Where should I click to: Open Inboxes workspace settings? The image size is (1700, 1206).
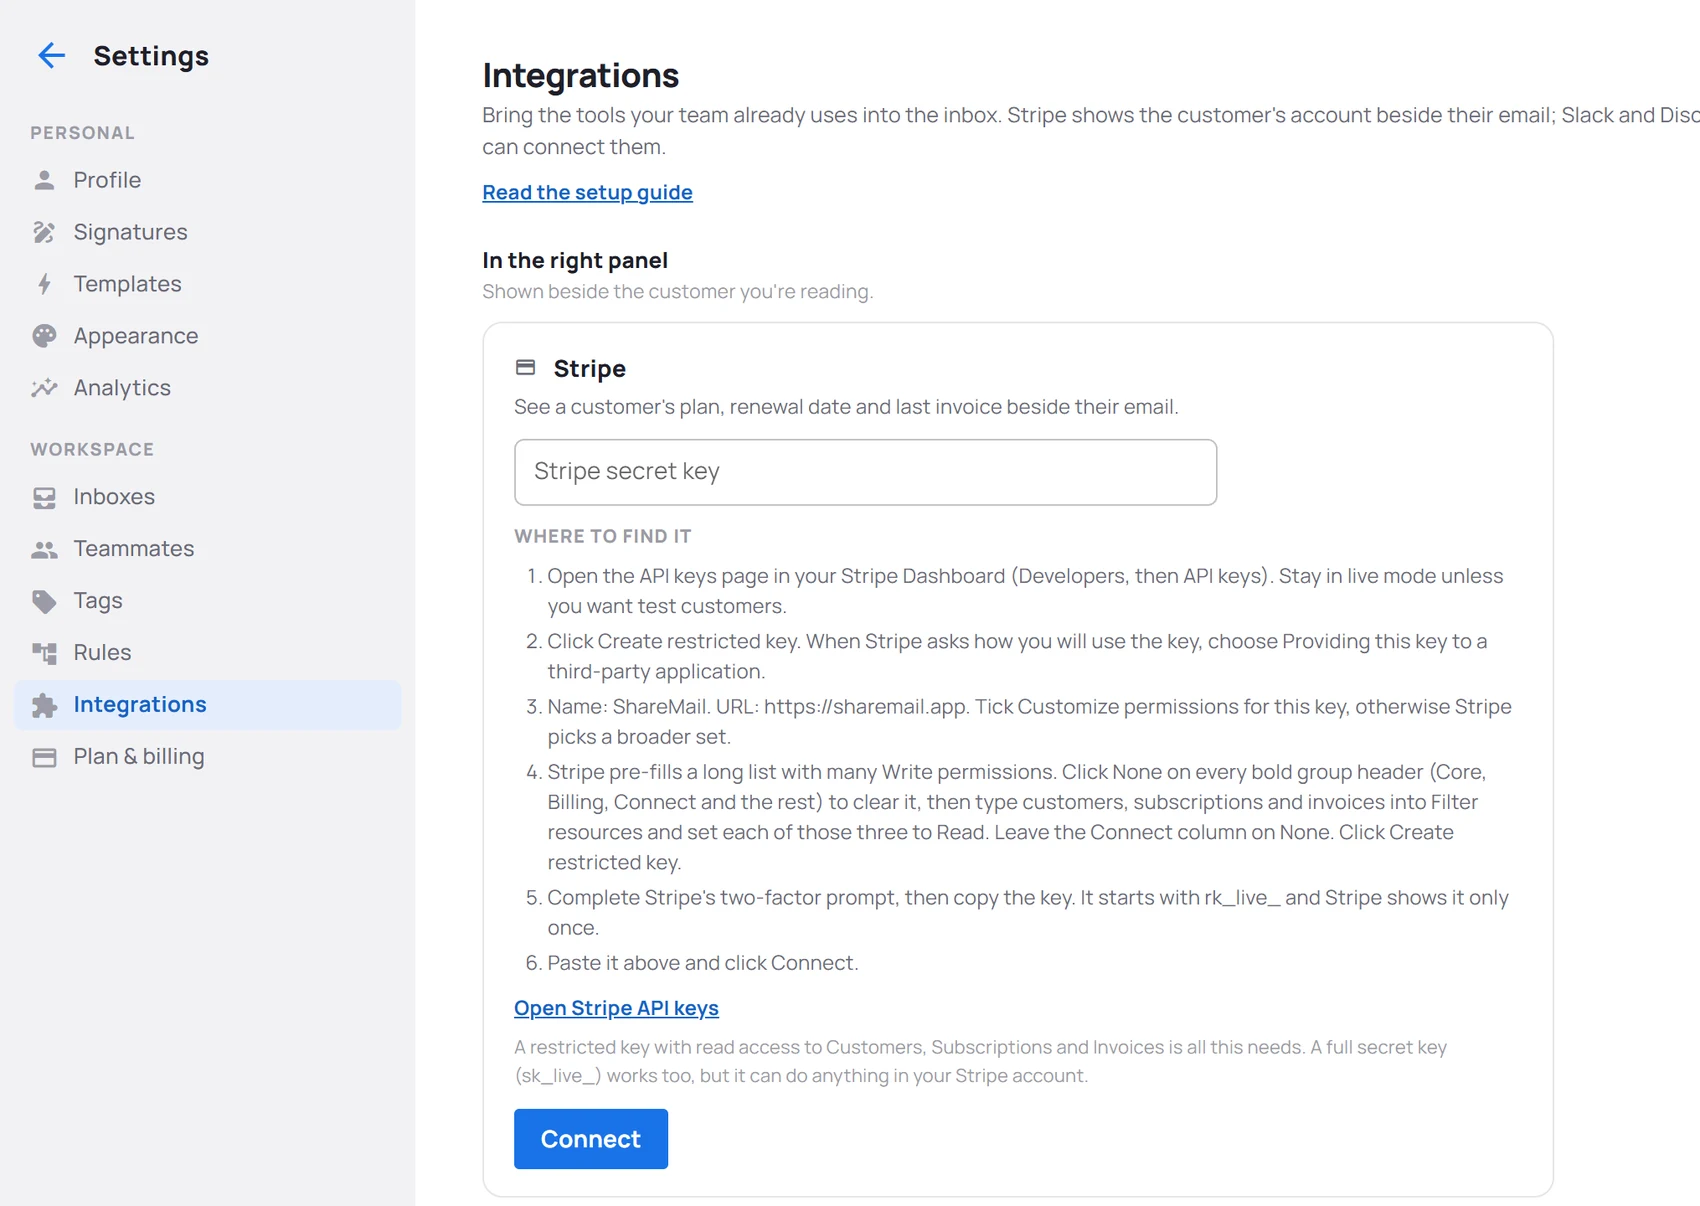point(208,497)
